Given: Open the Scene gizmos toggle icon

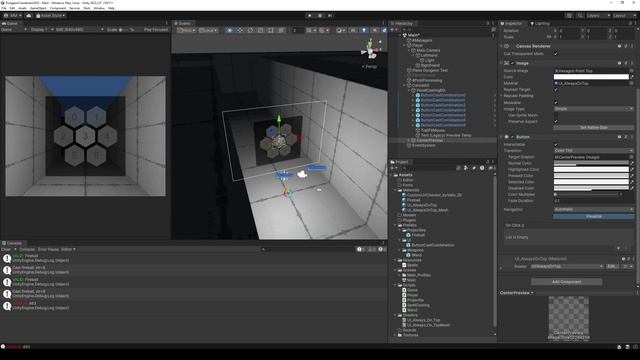Looking at the screenshot, I should click(384, 30).
